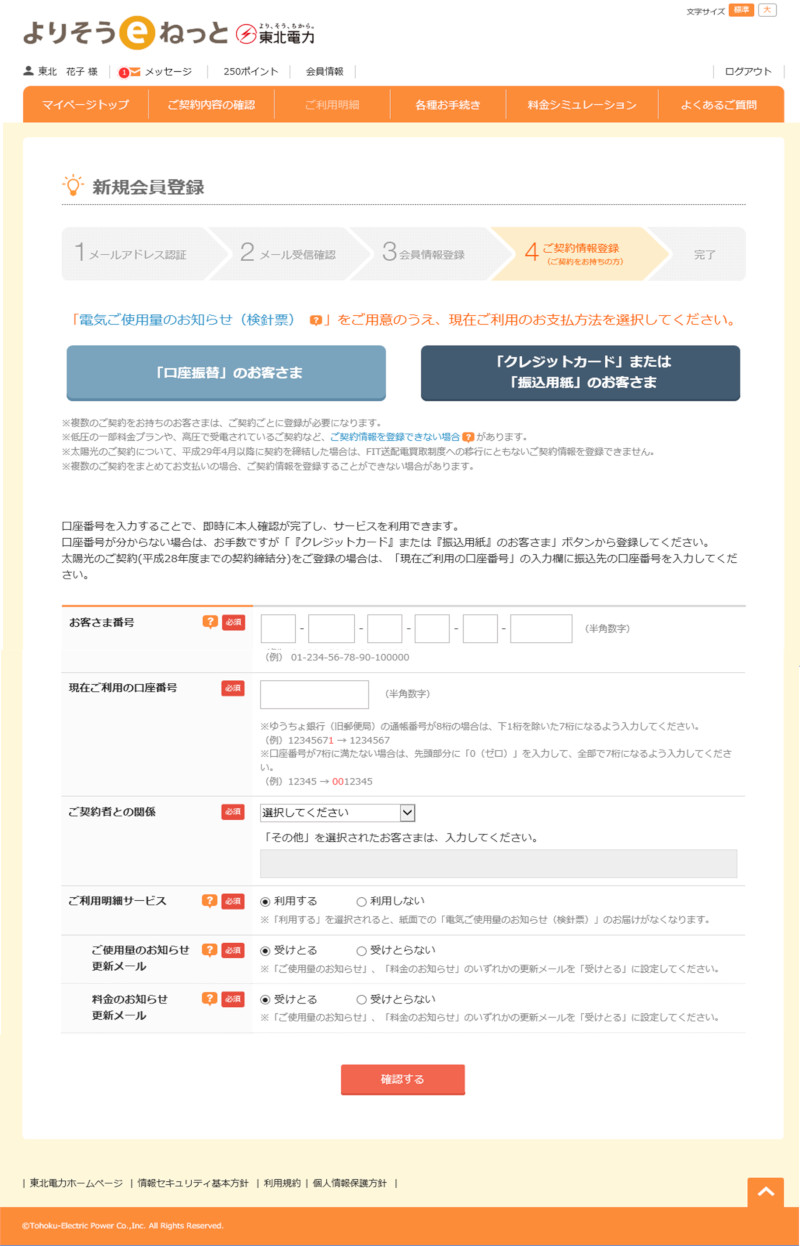Click the 完了 step
The image size is (800, 1246).
click(x=705, y=255)
